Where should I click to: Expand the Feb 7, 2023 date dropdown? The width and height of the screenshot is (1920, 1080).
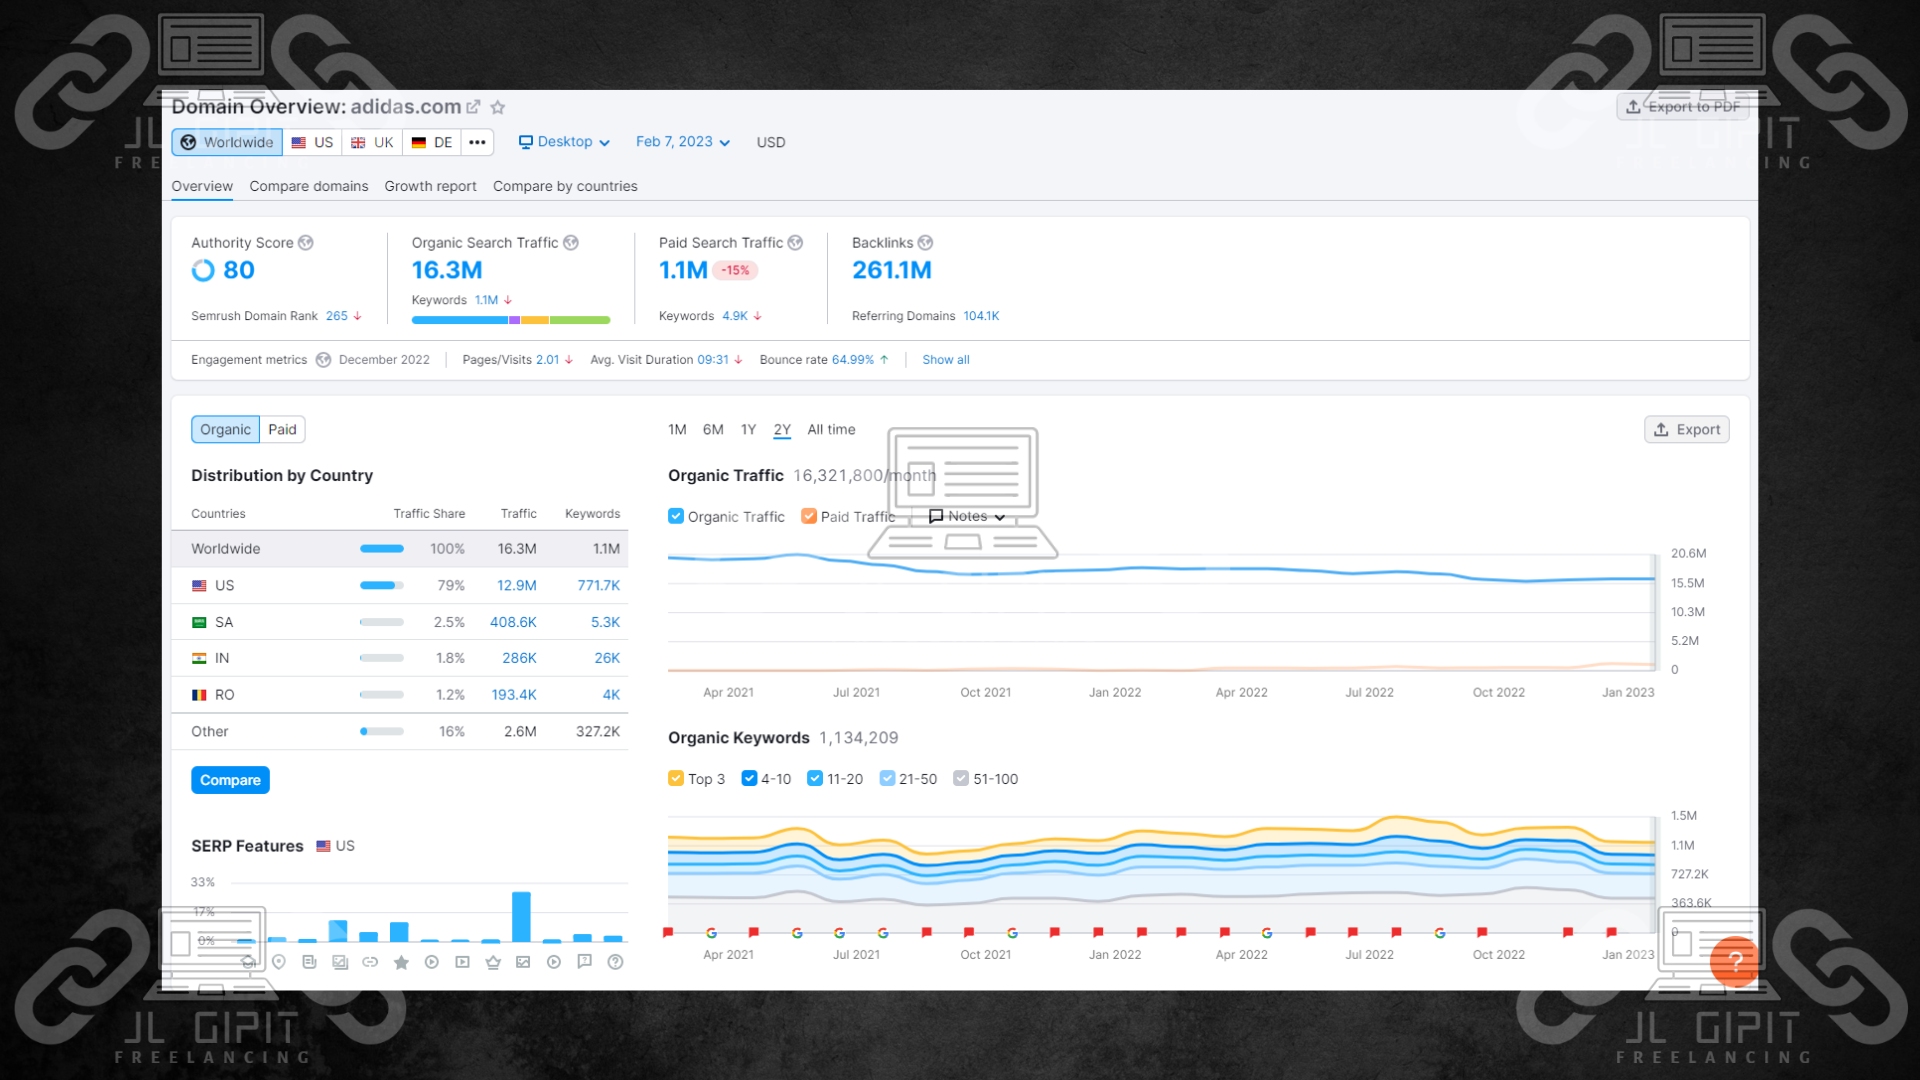[683, 142]
